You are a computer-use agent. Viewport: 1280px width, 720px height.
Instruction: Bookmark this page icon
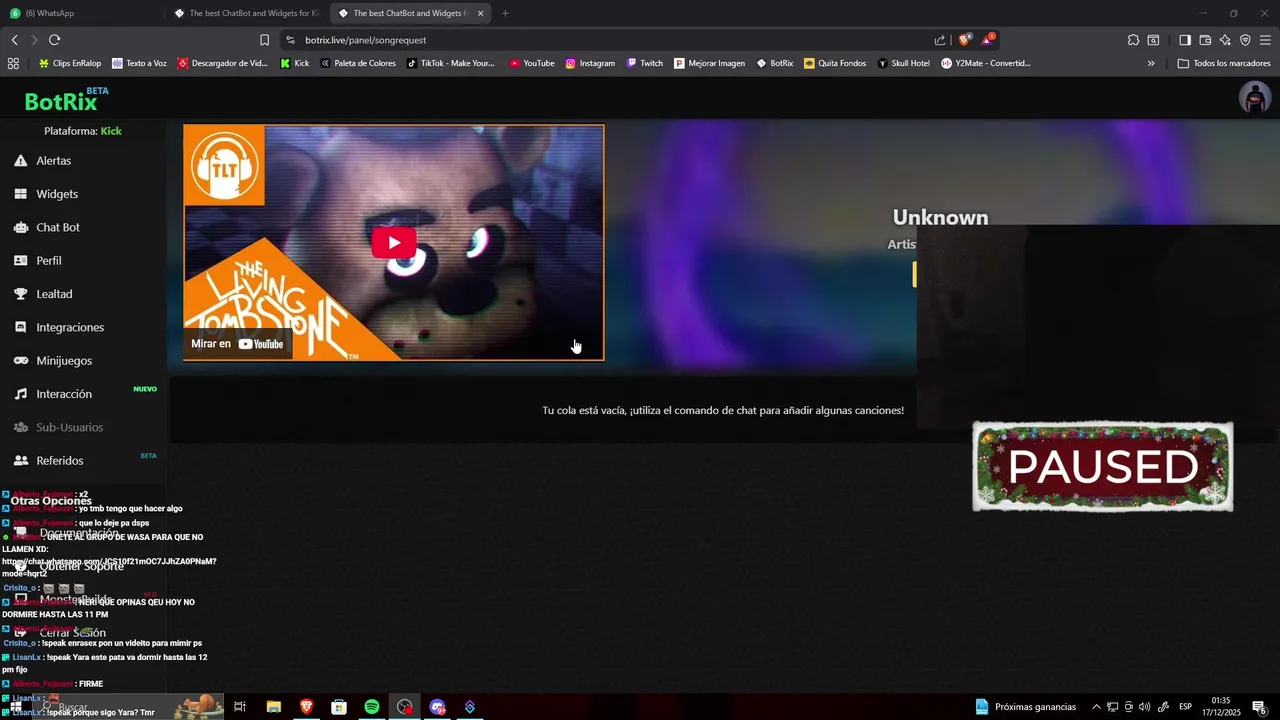[264, 40]
